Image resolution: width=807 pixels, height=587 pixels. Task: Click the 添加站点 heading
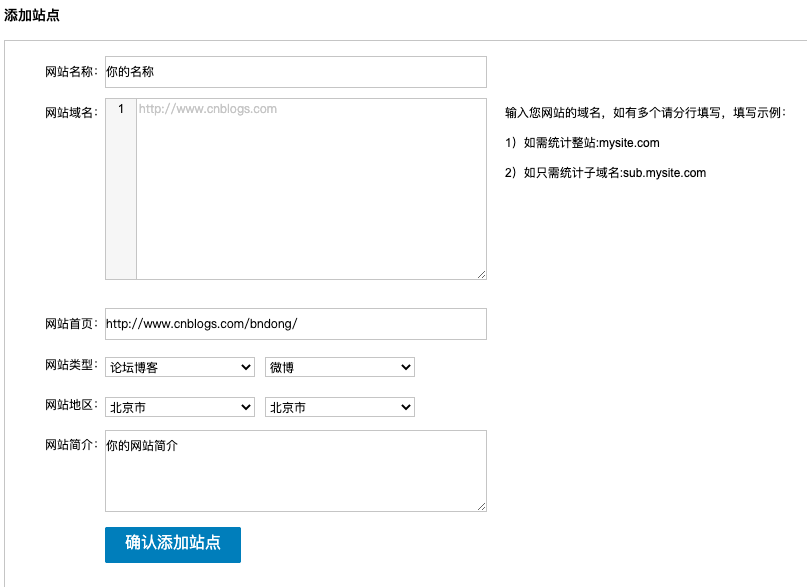tap(32, 15)
